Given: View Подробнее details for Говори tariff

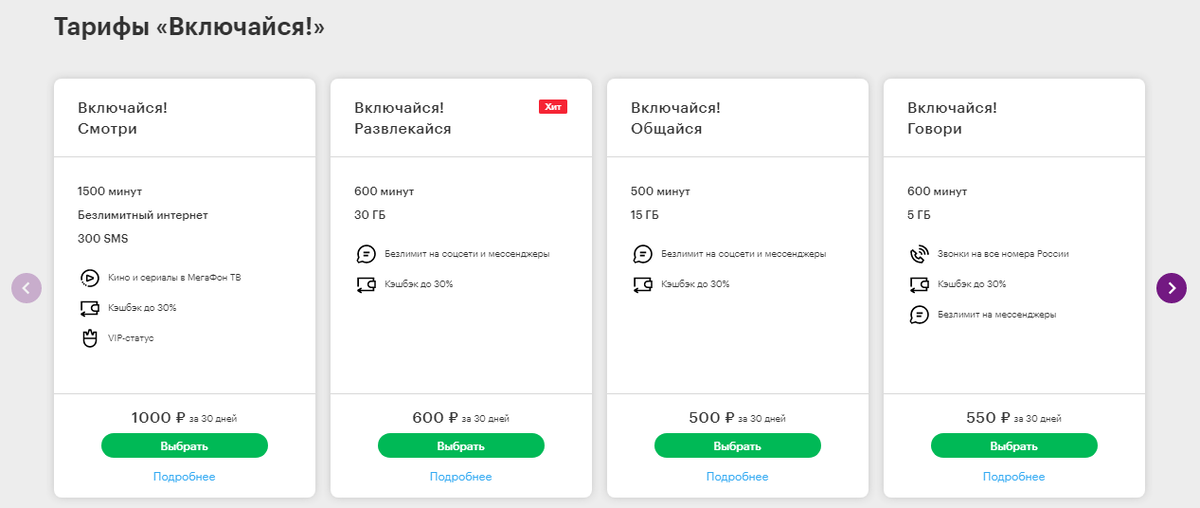Looking at the screenshot, I should tap(1014, 477).
